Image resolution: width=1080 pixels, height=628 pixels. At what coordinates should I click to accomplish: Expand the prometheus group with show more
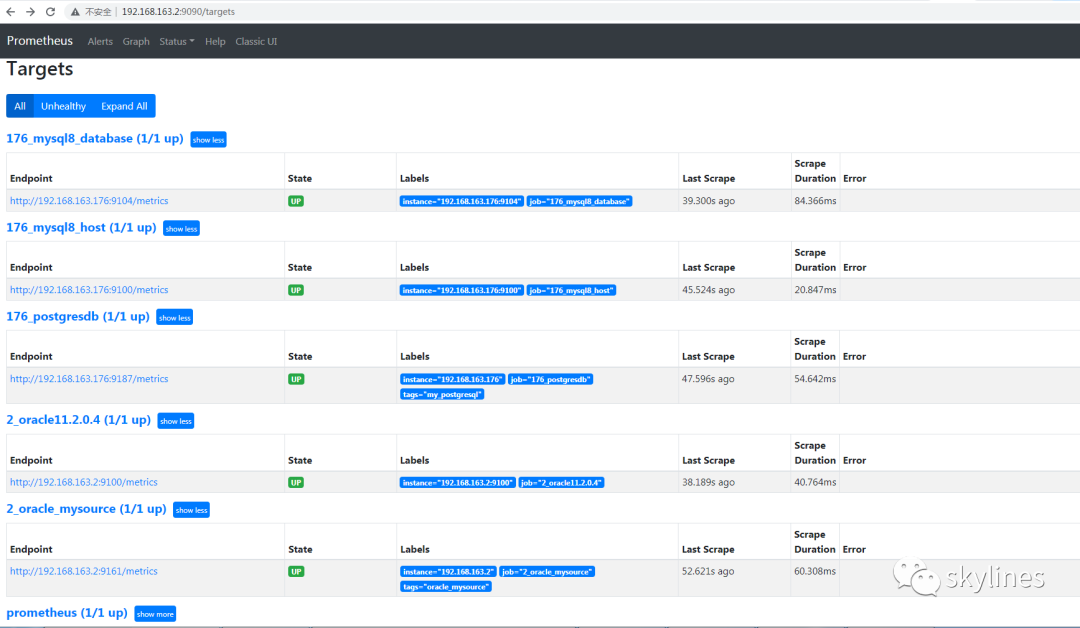155,614
